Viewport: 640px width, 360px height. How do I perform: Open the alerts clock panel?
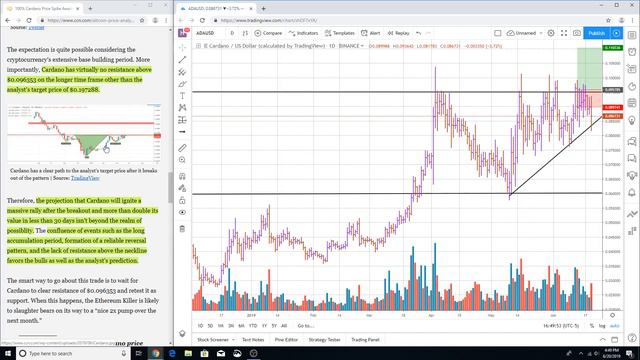point(632,52)
